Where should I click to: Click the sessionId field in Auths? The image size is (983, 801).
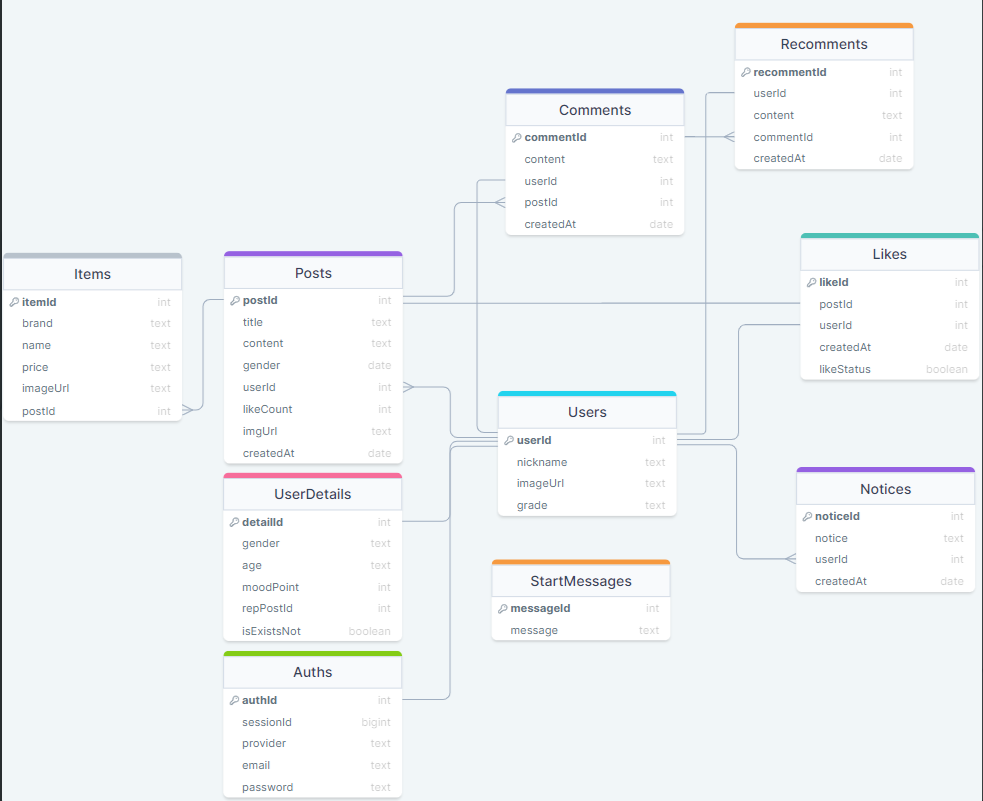[x=313, y=722]
